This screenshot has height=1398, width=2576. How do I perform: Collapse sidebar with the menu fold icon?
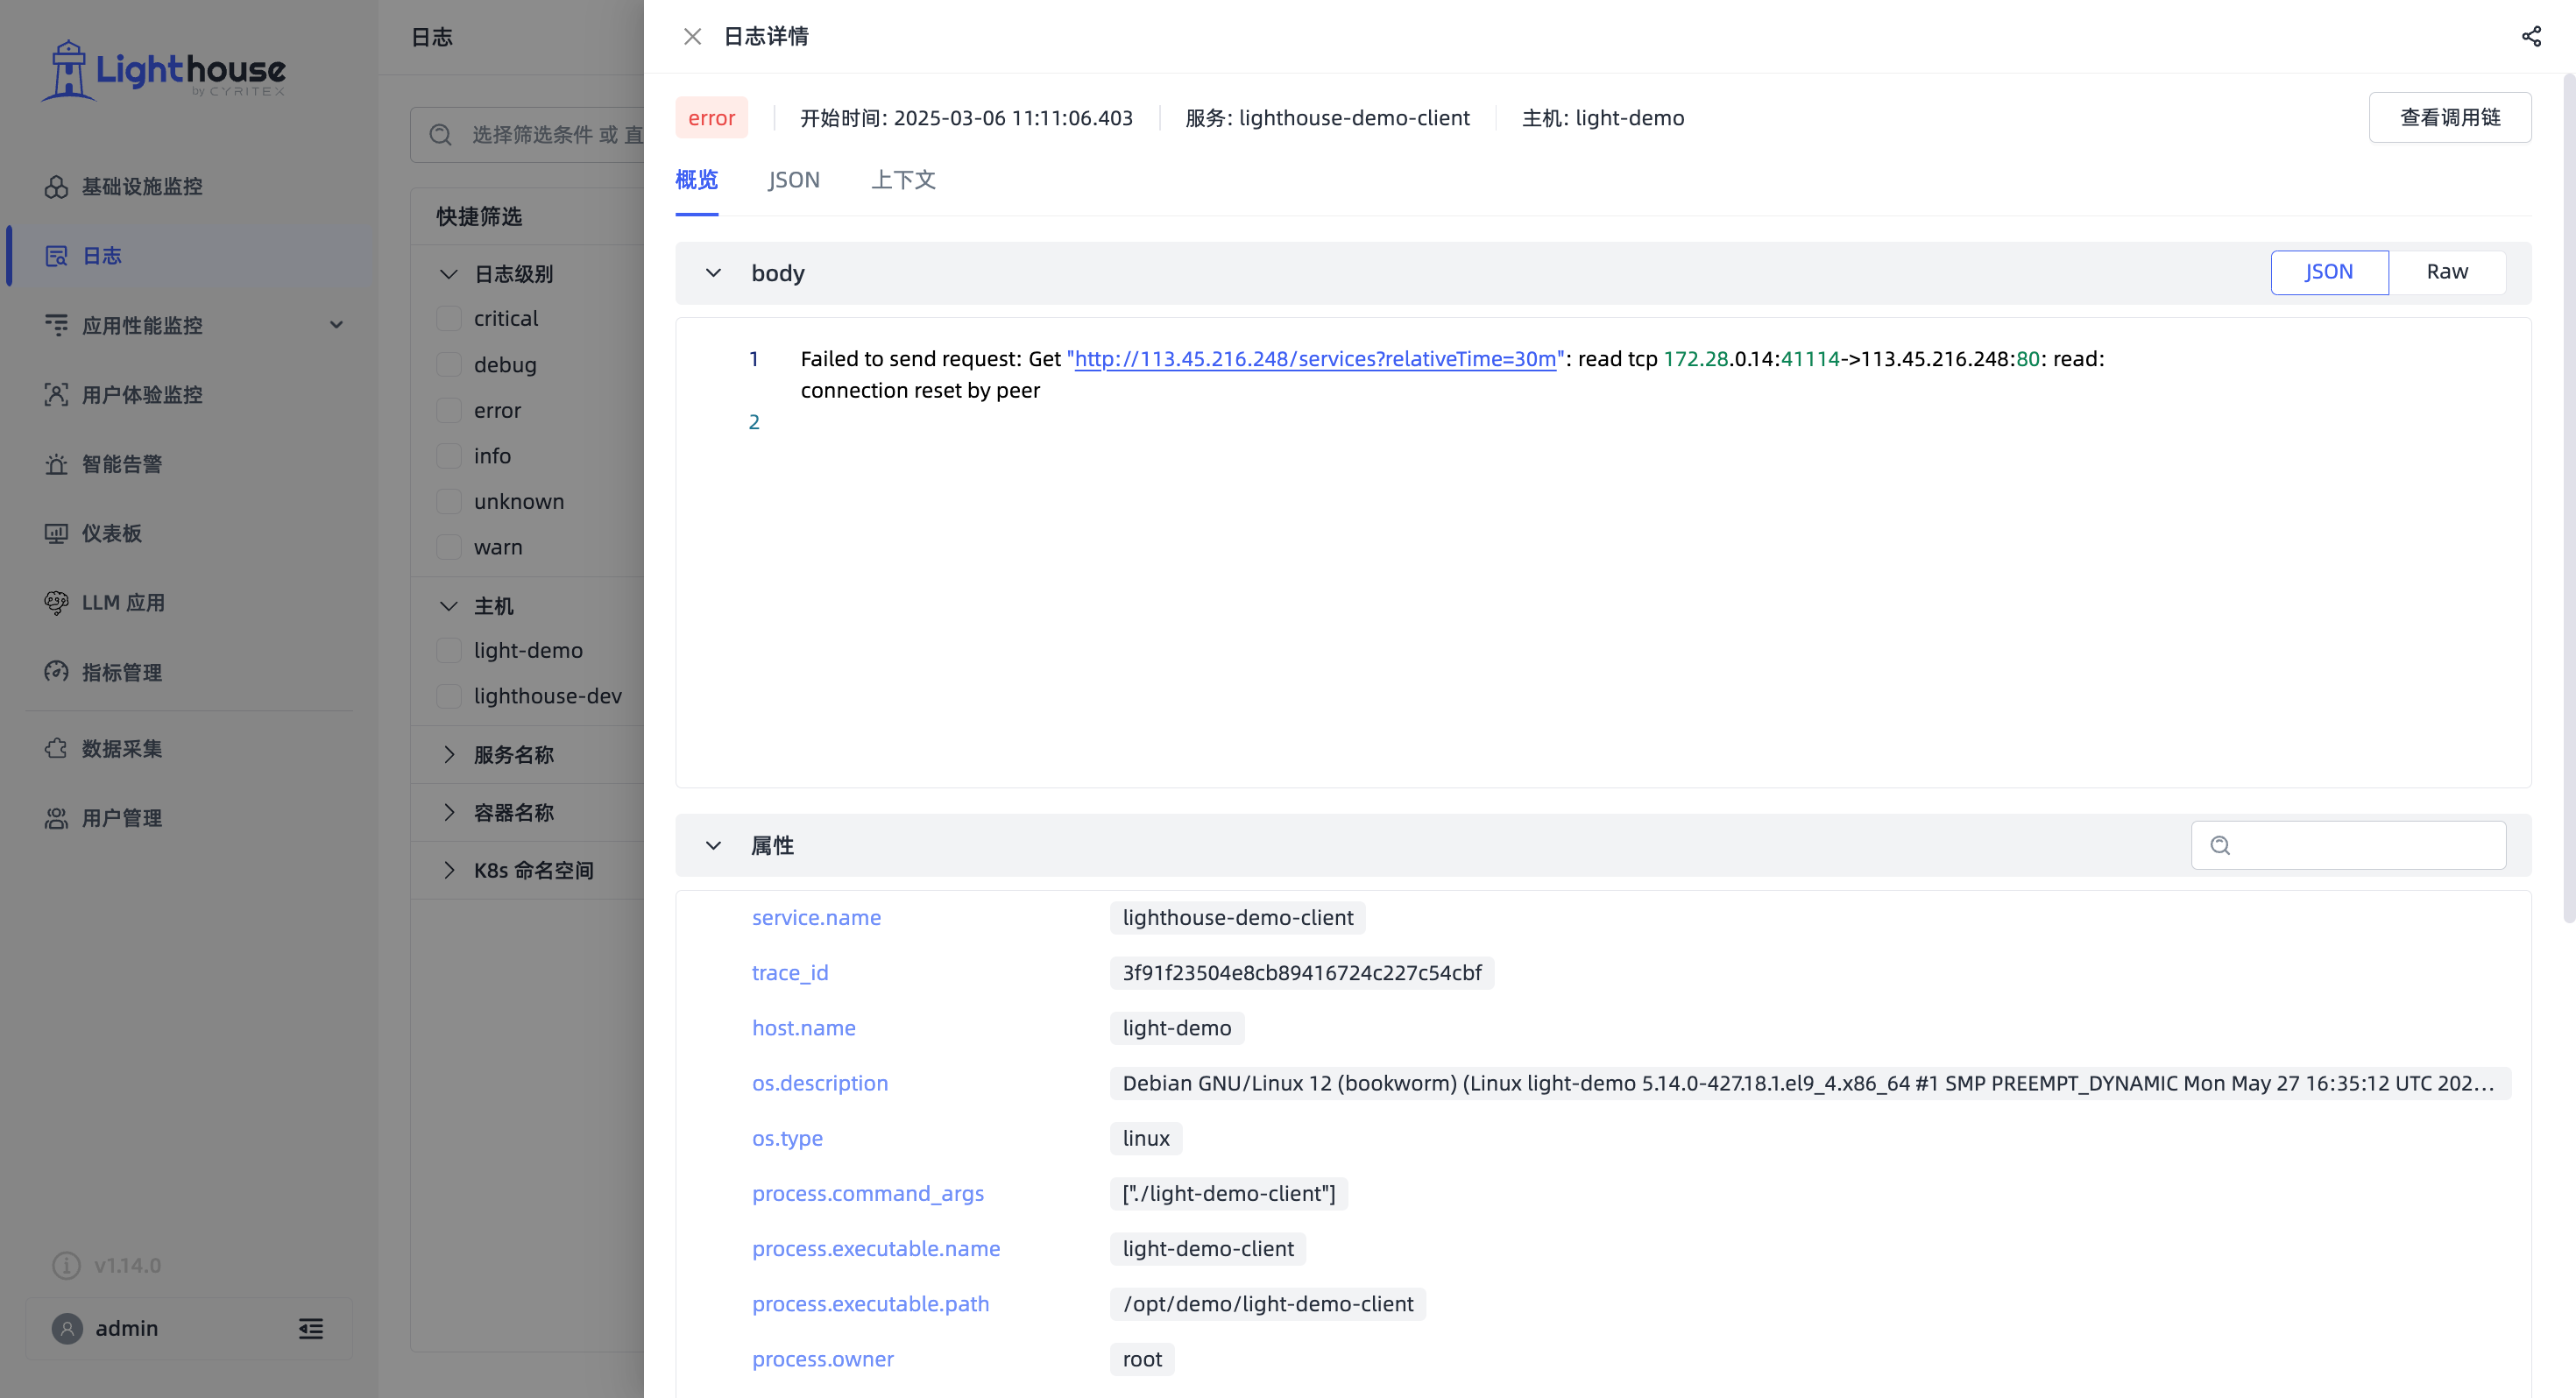[311, 1328]
